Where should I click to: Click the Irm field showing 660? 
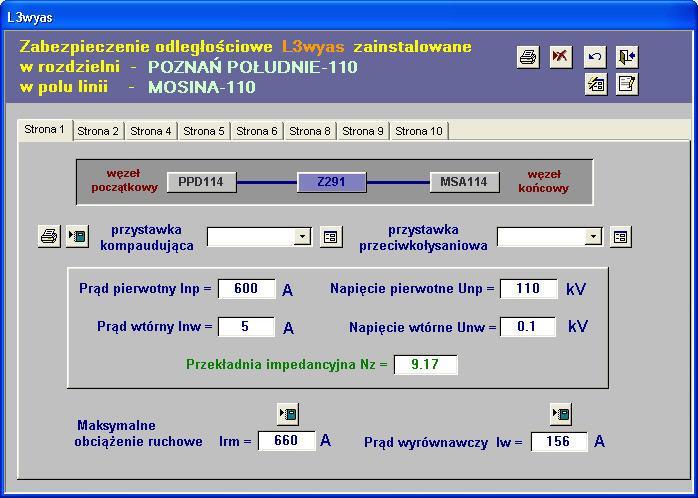tap(286, 441)
